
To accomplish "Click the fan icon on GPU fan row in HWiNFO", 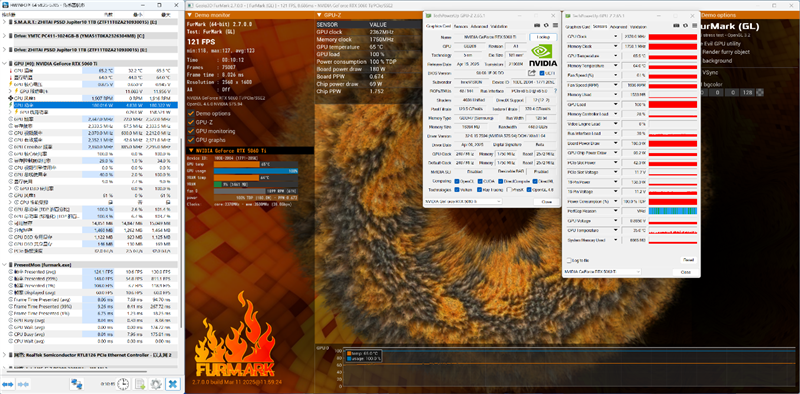I will tap(11, 97).
